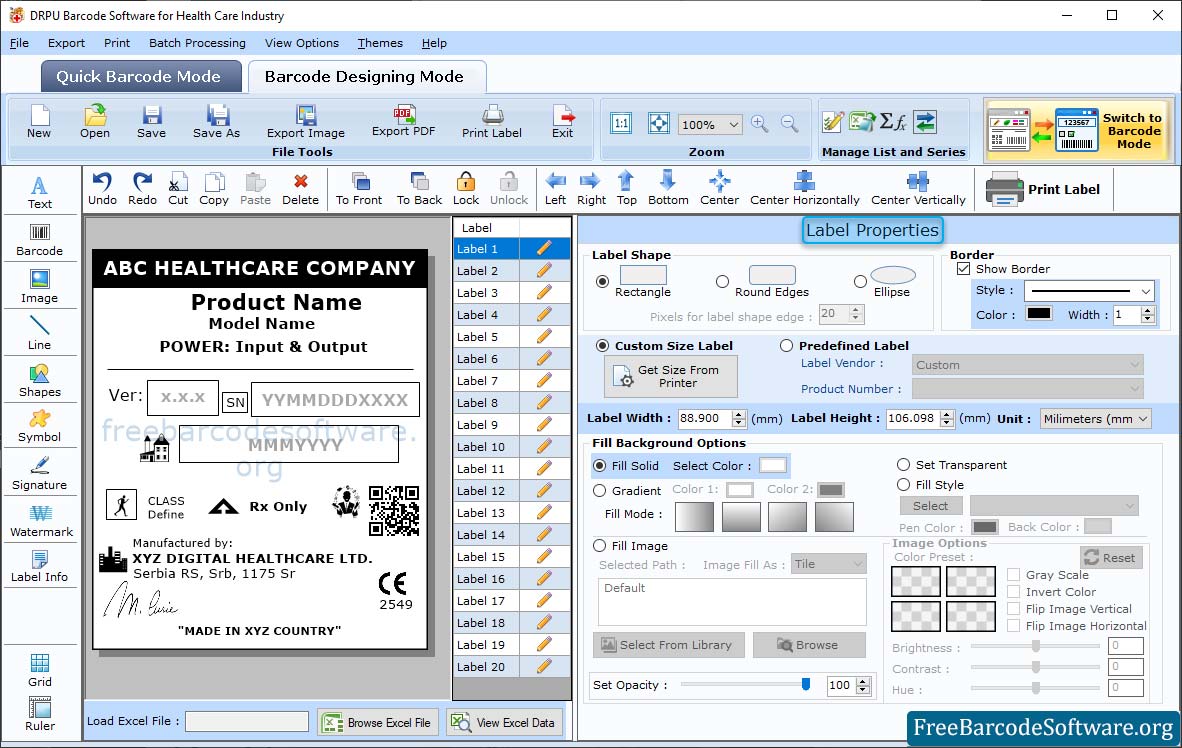Viewport: 1182px width, 748px height.
Task: Bring selected object To Front
Action: coord(359,189)
